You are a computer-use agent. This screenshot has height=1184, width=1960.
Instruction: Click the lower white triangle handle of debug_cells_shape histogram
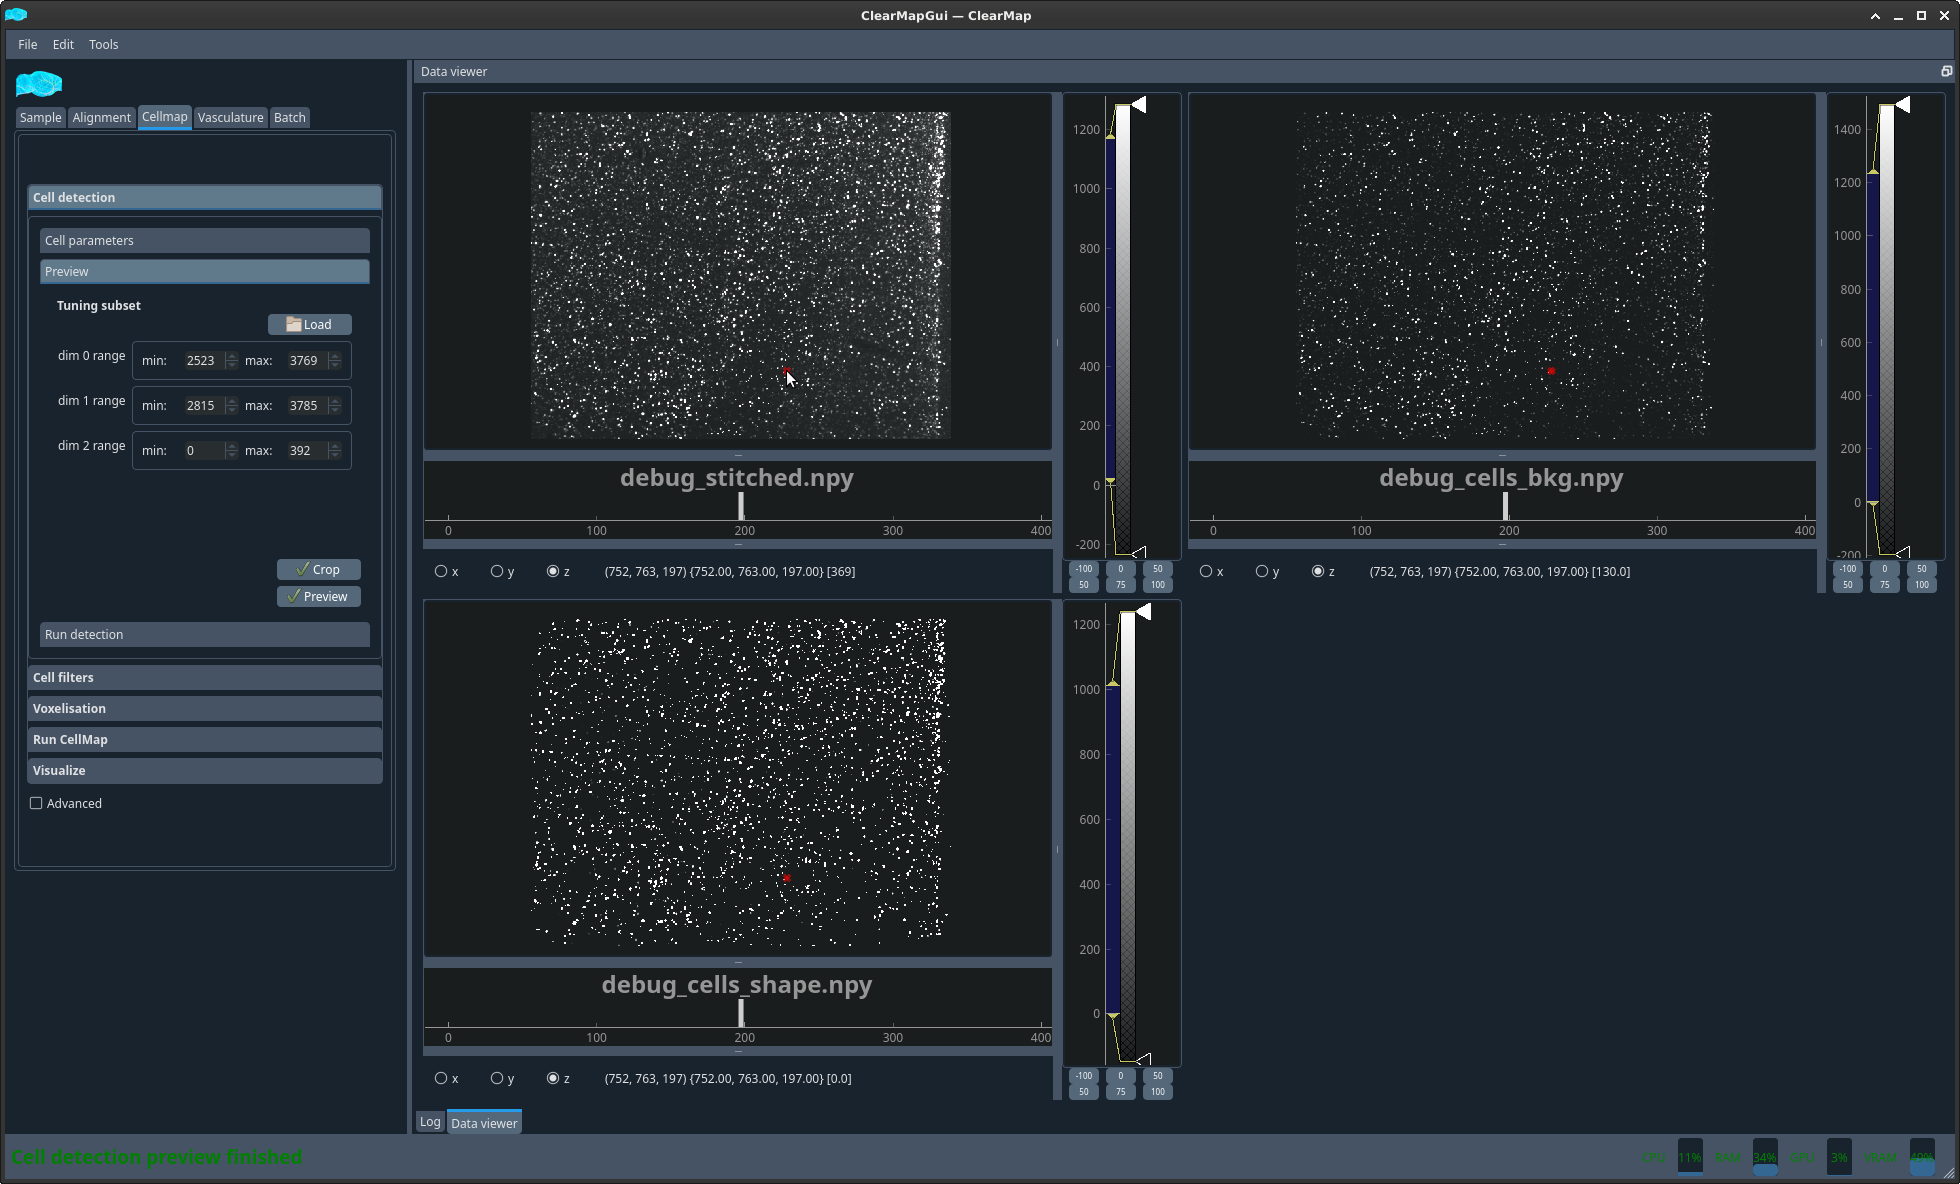pyautogui.click(x=1143, y=1058)
